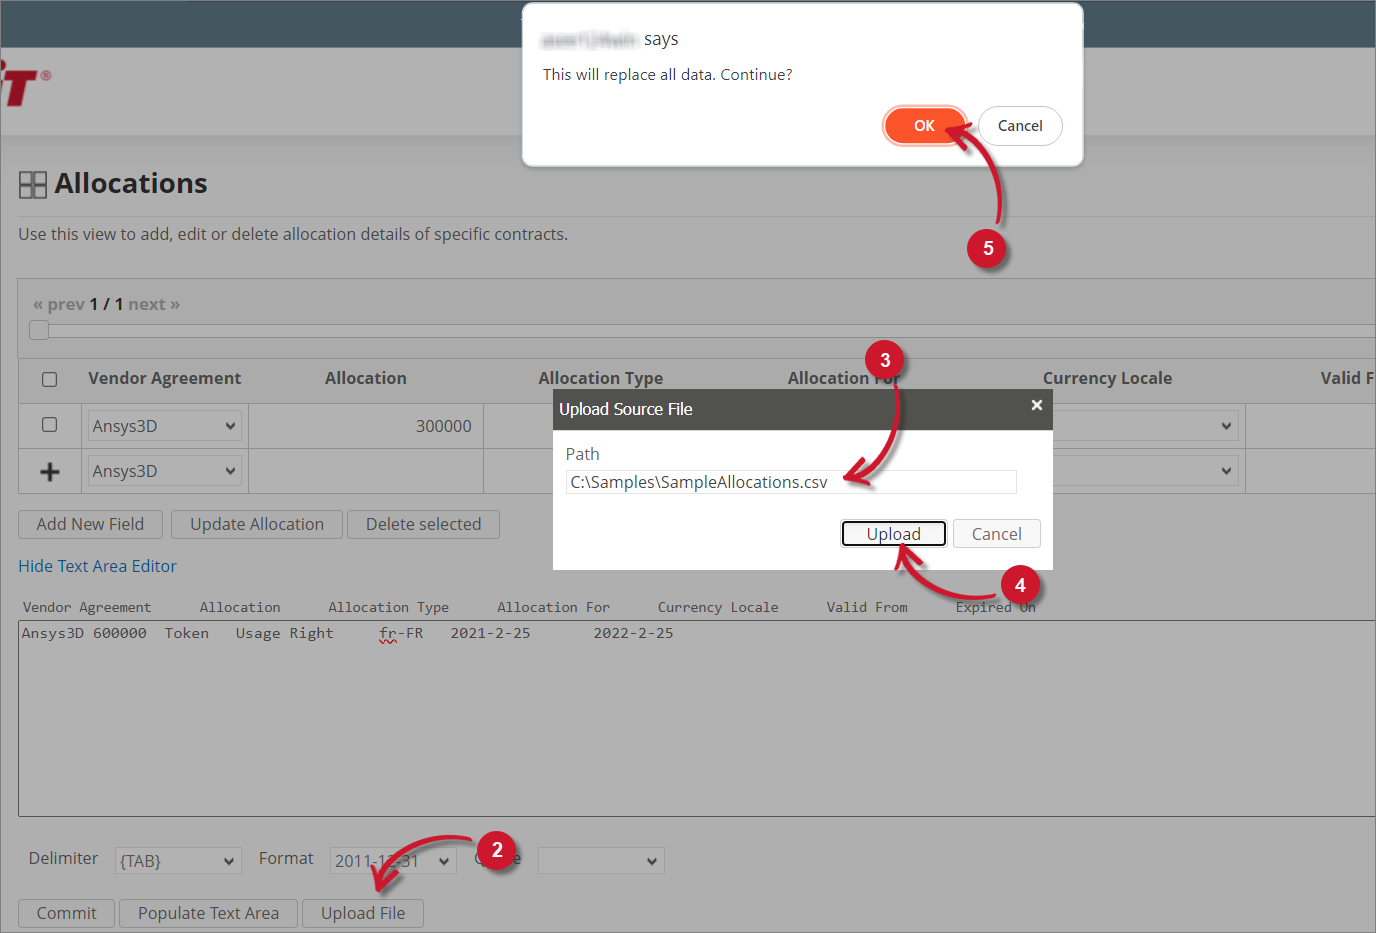Viewport: 1376px width, 933px height.
Task: Click the Path input field in the dialog
Action: click(x=790, y=482)
